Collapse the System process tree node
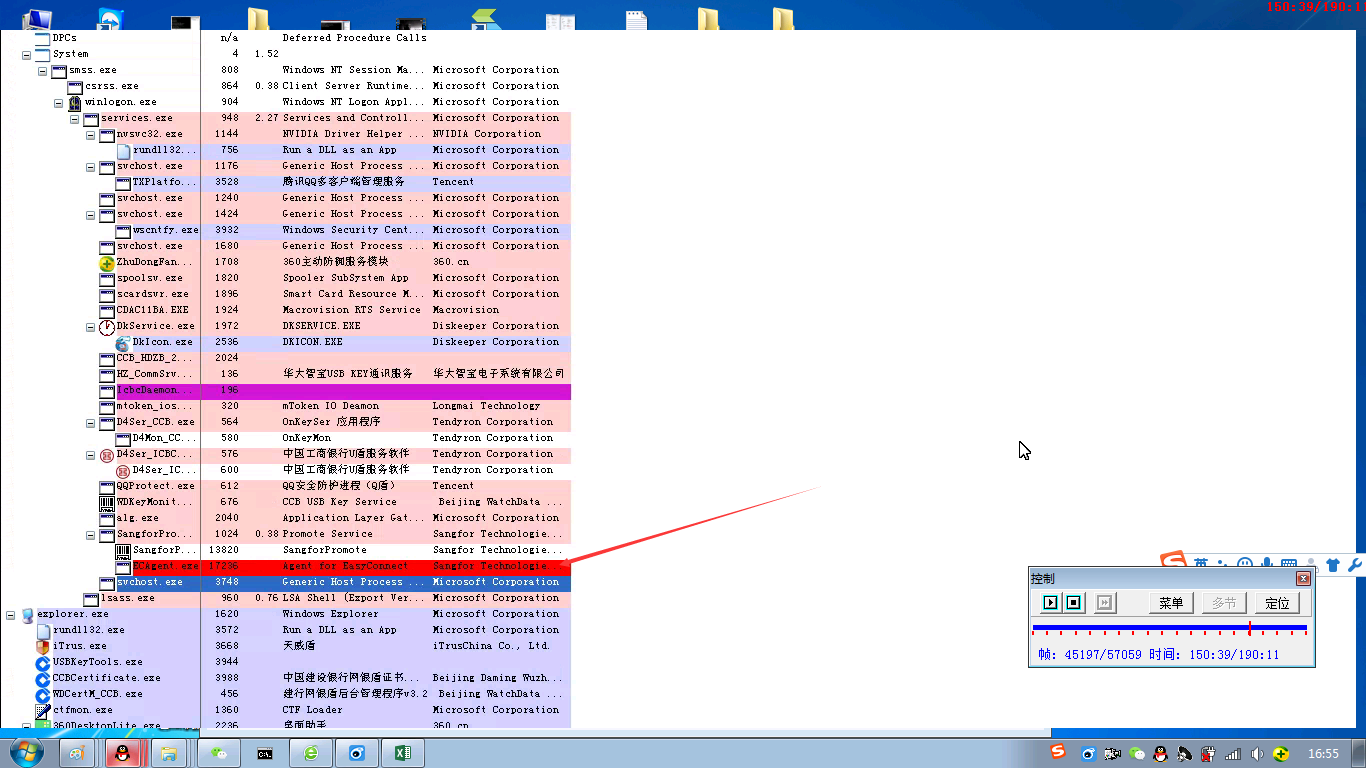Image resolution: width=1366 pixels, height=768 pixels. [x=27, y=54]
